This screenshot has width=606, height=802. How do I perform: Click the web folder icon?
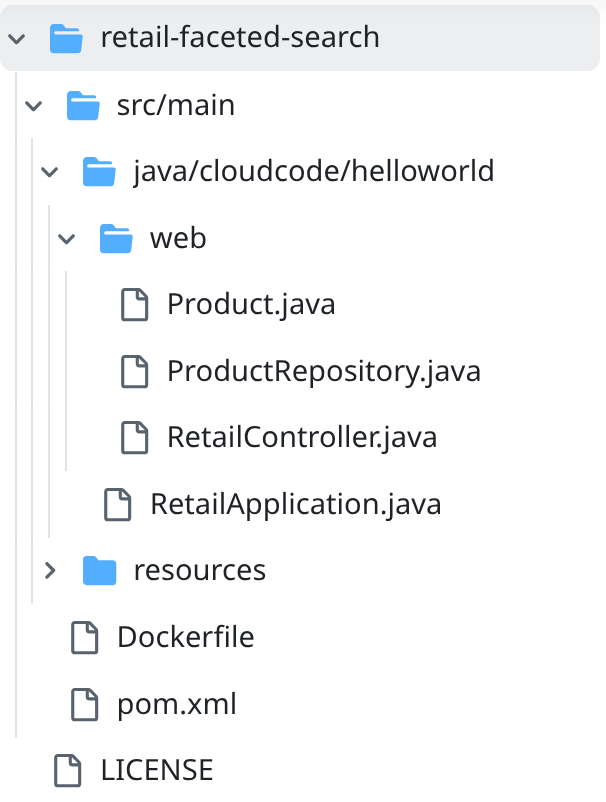point(116,238)
